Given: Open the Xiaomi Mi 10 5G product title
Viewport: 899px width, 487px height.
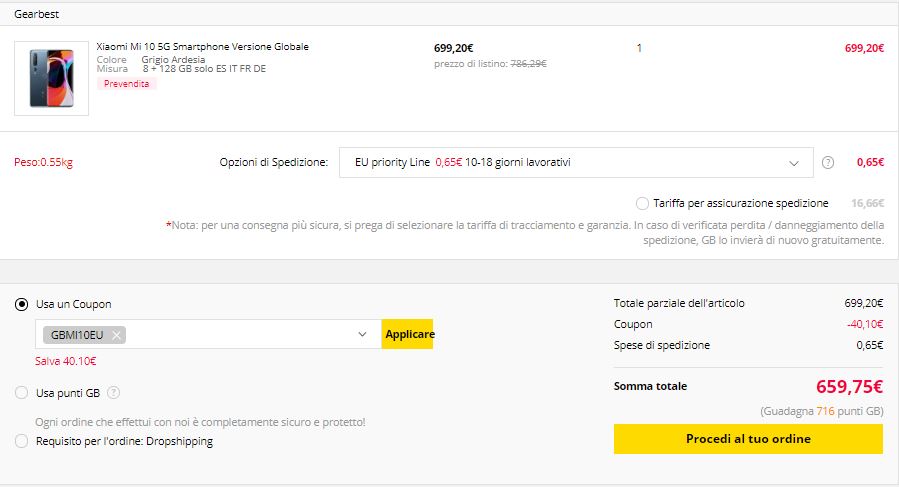Looking at the screenshot, I should point(202,46).
